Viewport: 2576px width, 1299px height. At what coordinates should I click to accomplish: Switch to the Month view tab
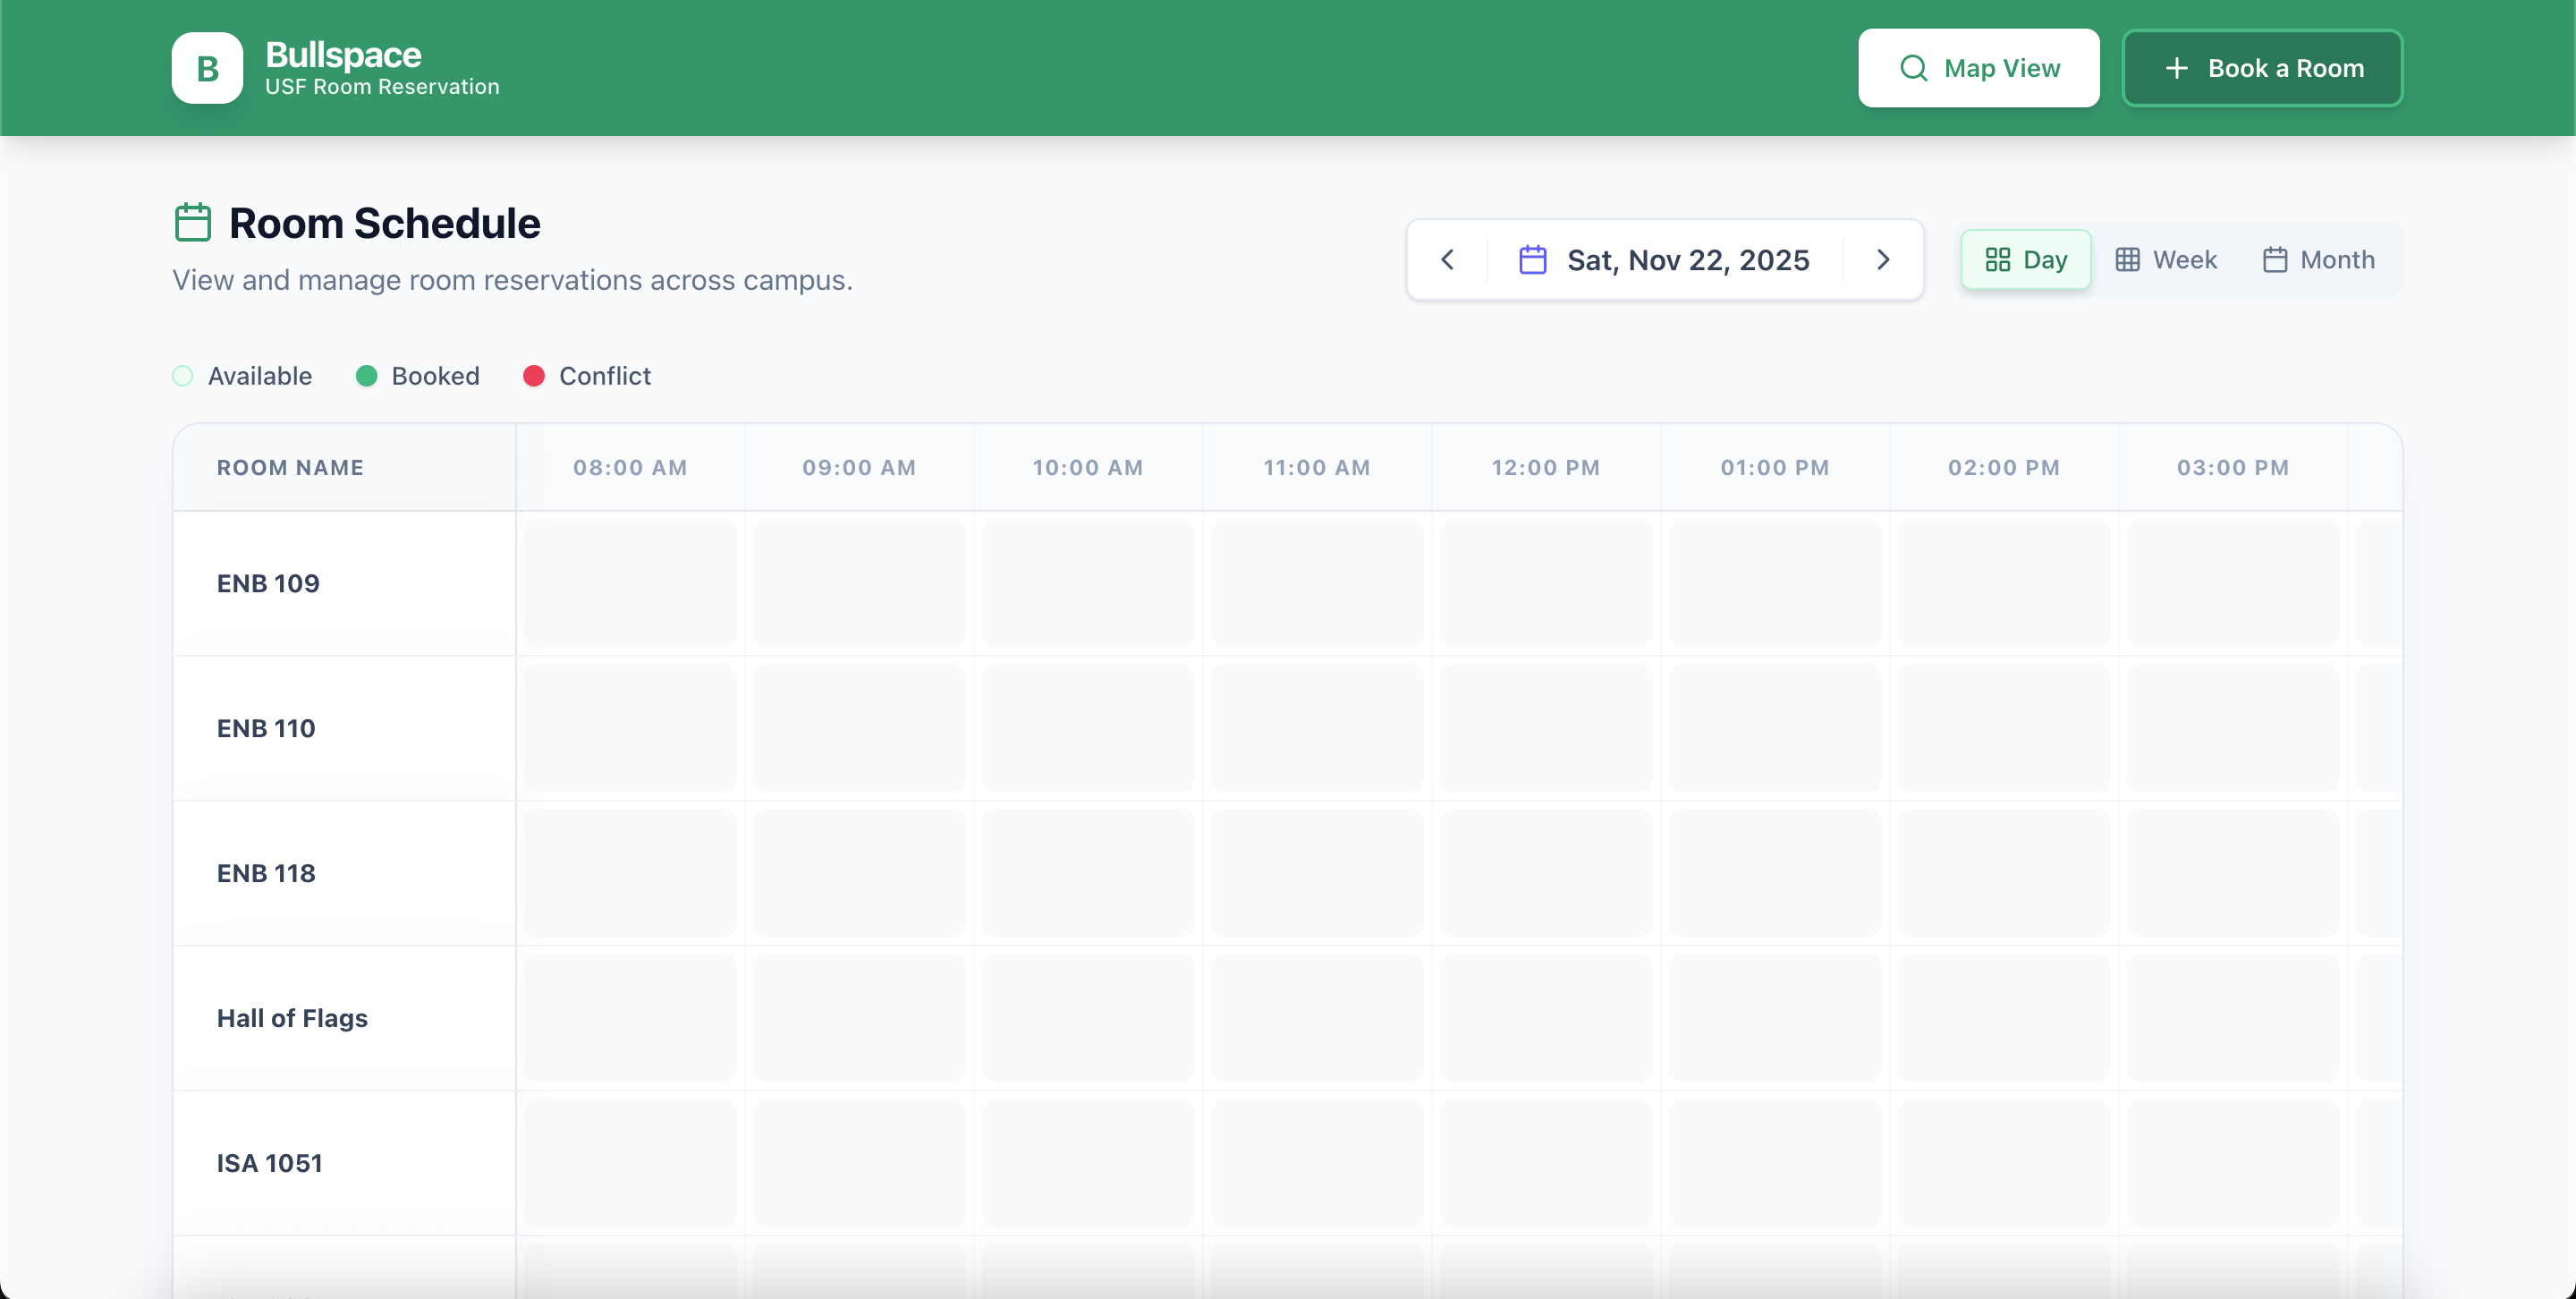tap(2318, 260)
